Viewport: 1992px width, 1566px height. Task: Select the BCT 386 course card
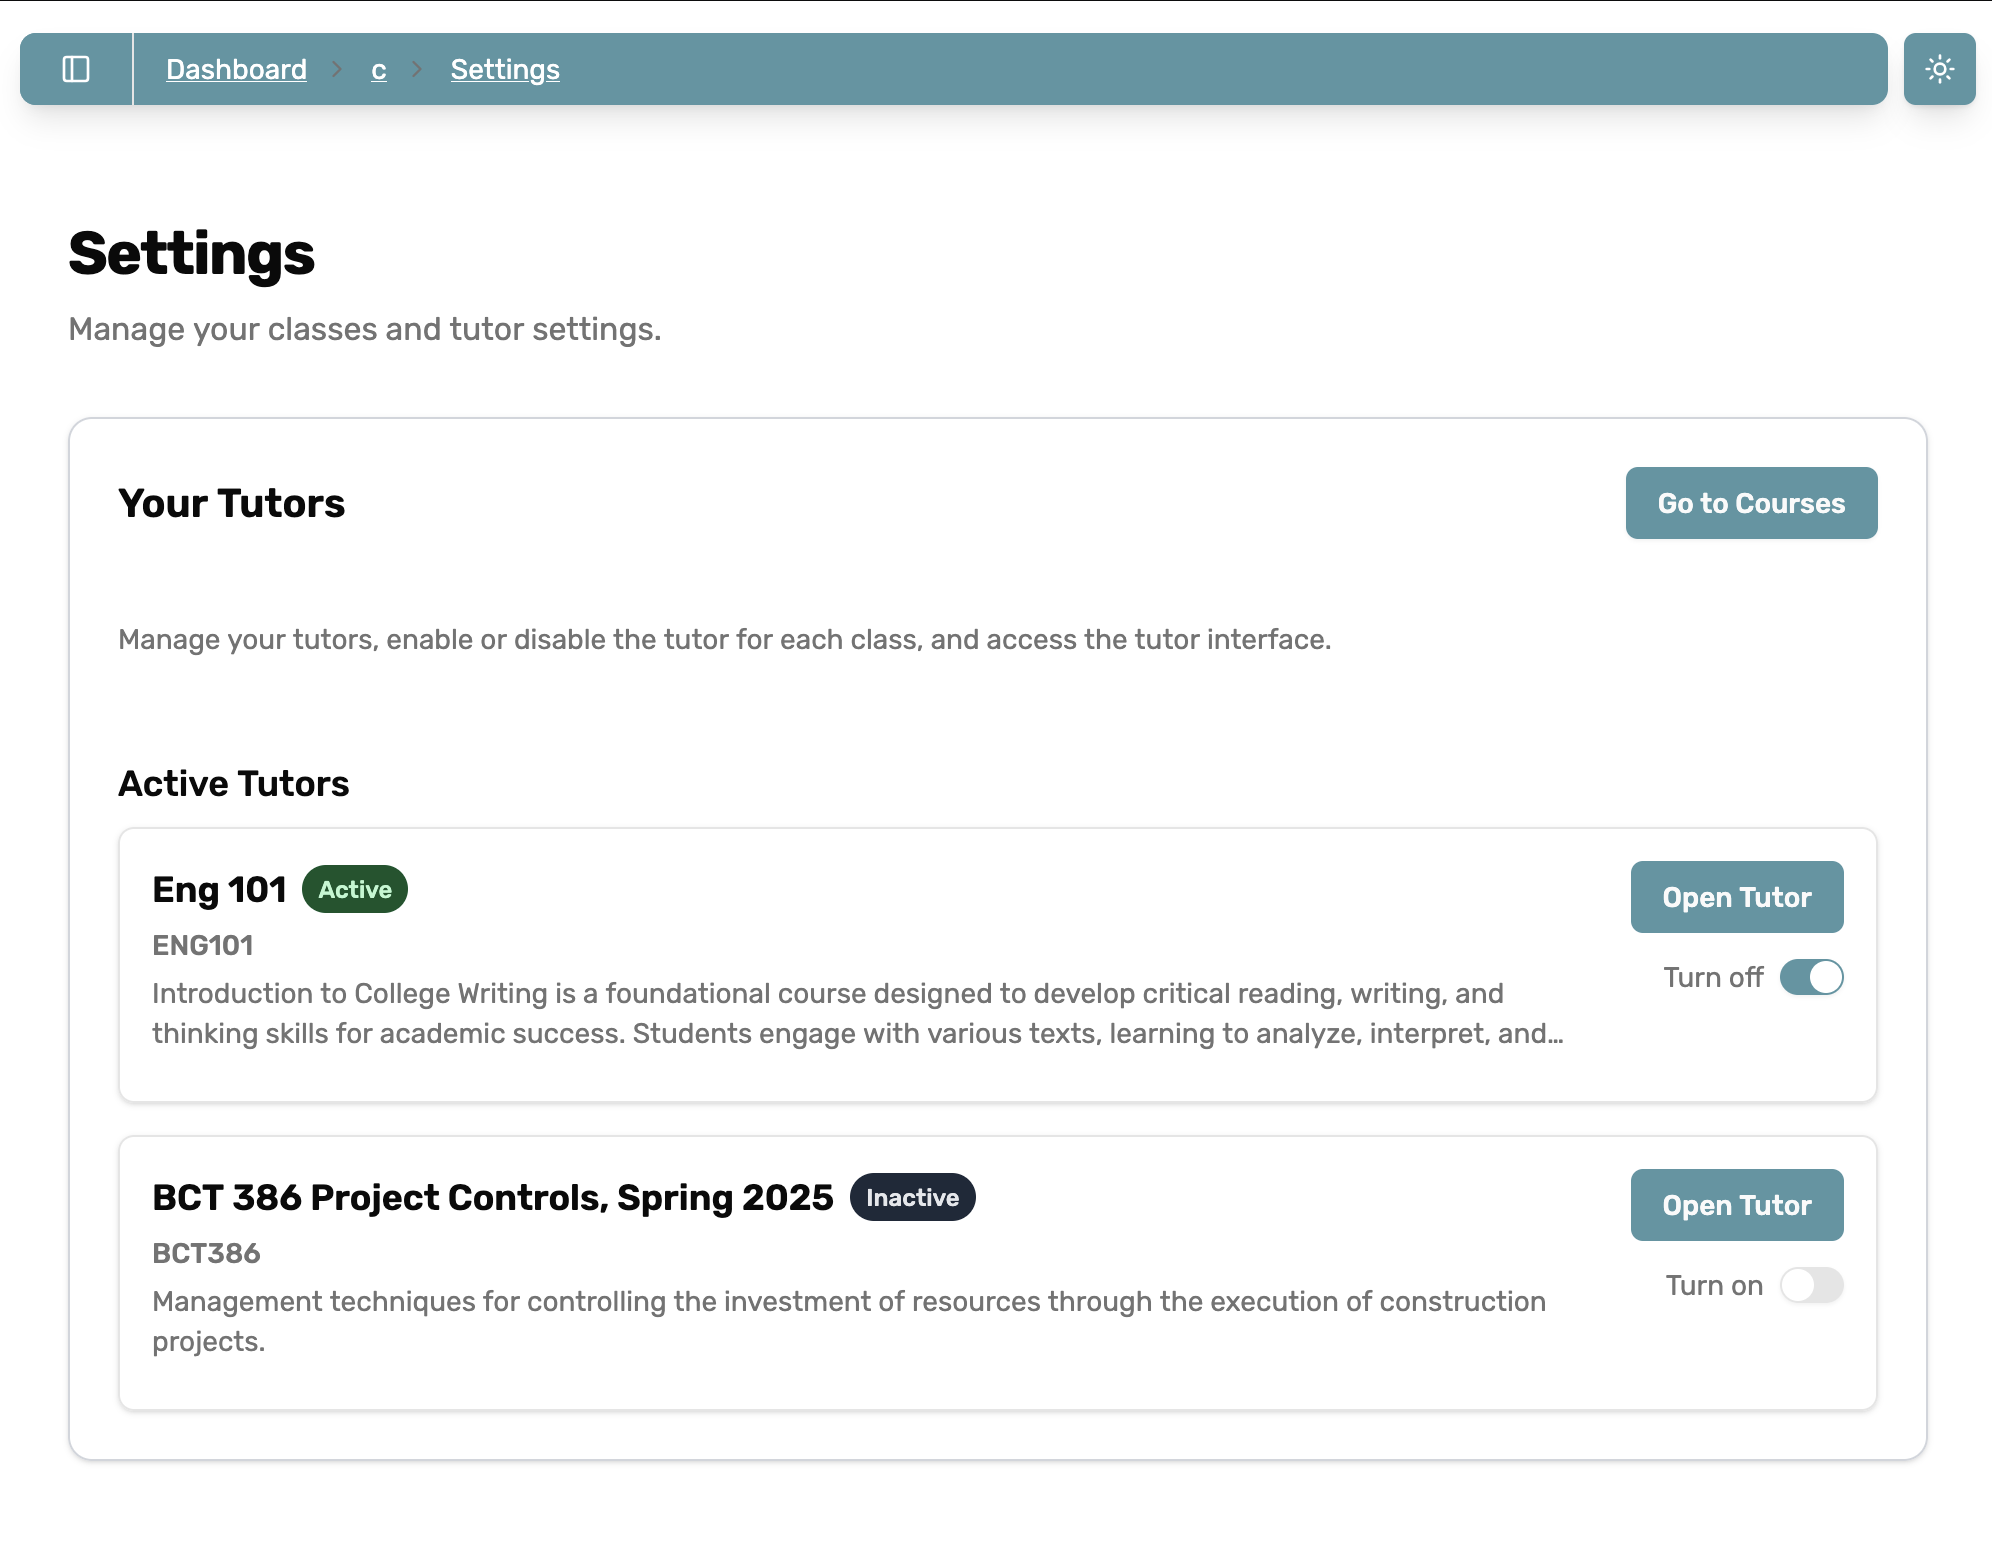coord(800,1270)
